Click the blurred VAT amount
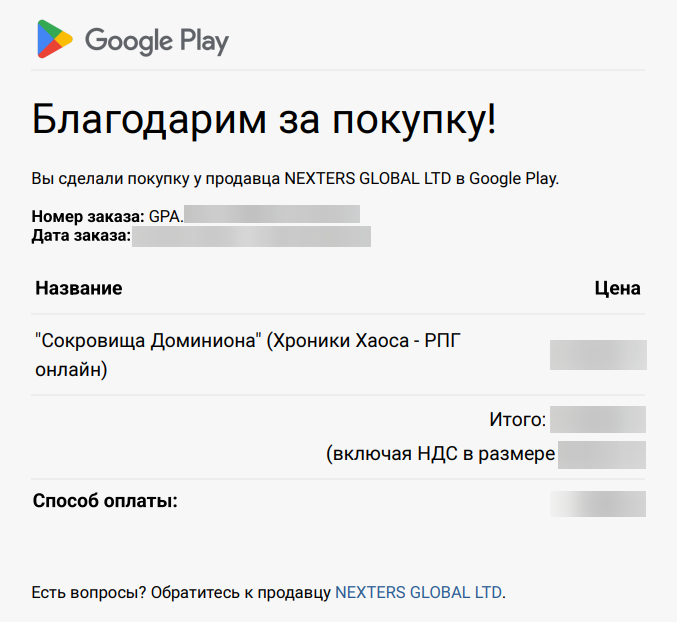Viewport: 677px width, 622px height. [602, 454]
